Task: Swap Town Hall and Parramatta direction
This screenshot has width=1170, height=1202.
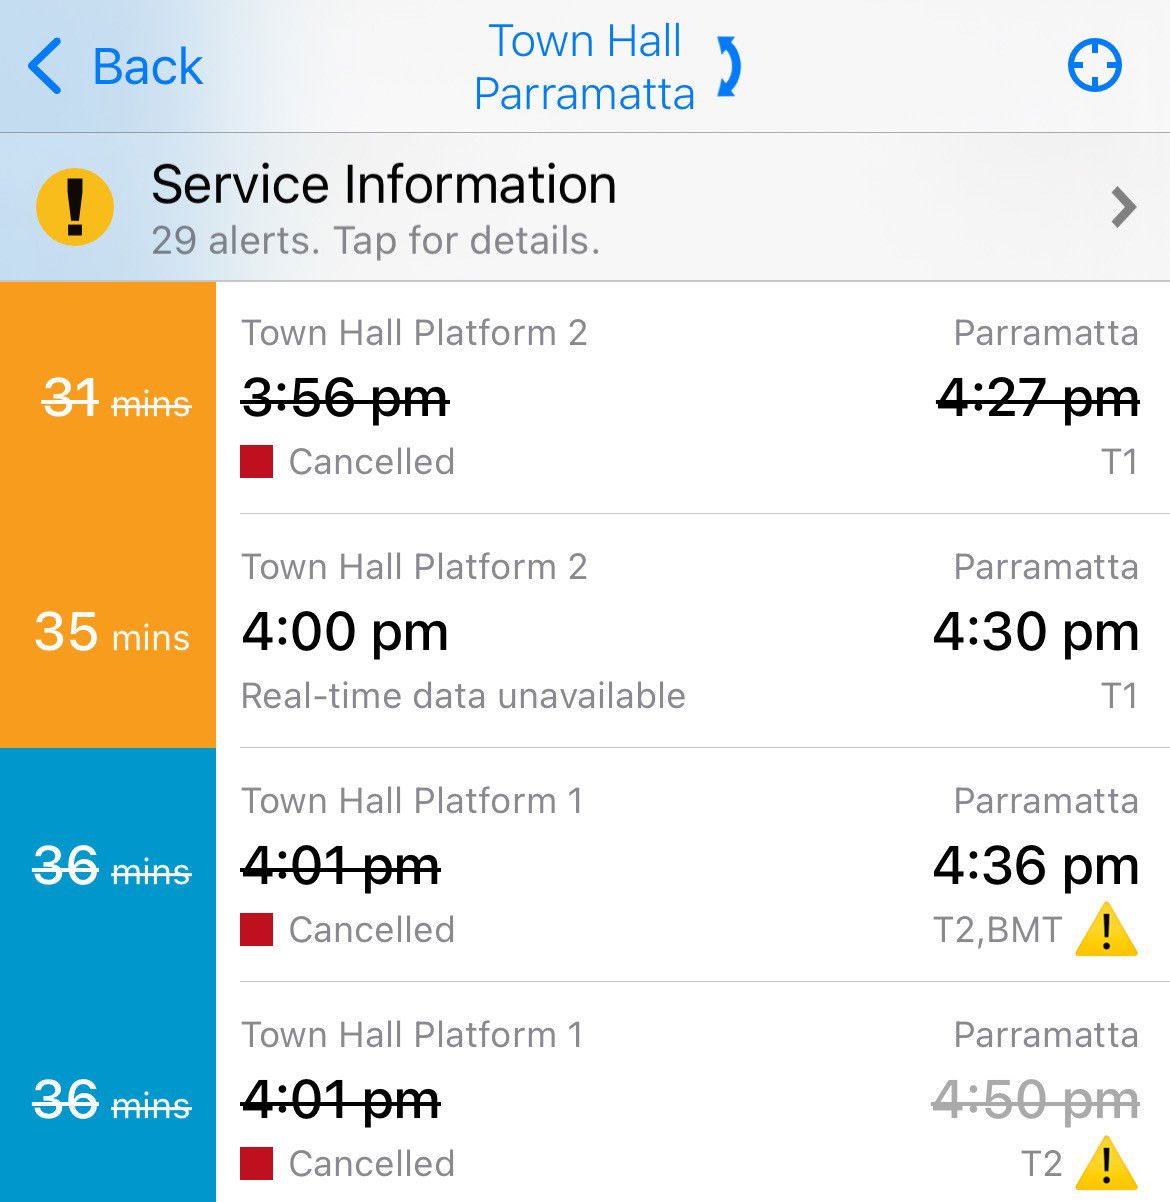Action: click(x=730, y=67)
